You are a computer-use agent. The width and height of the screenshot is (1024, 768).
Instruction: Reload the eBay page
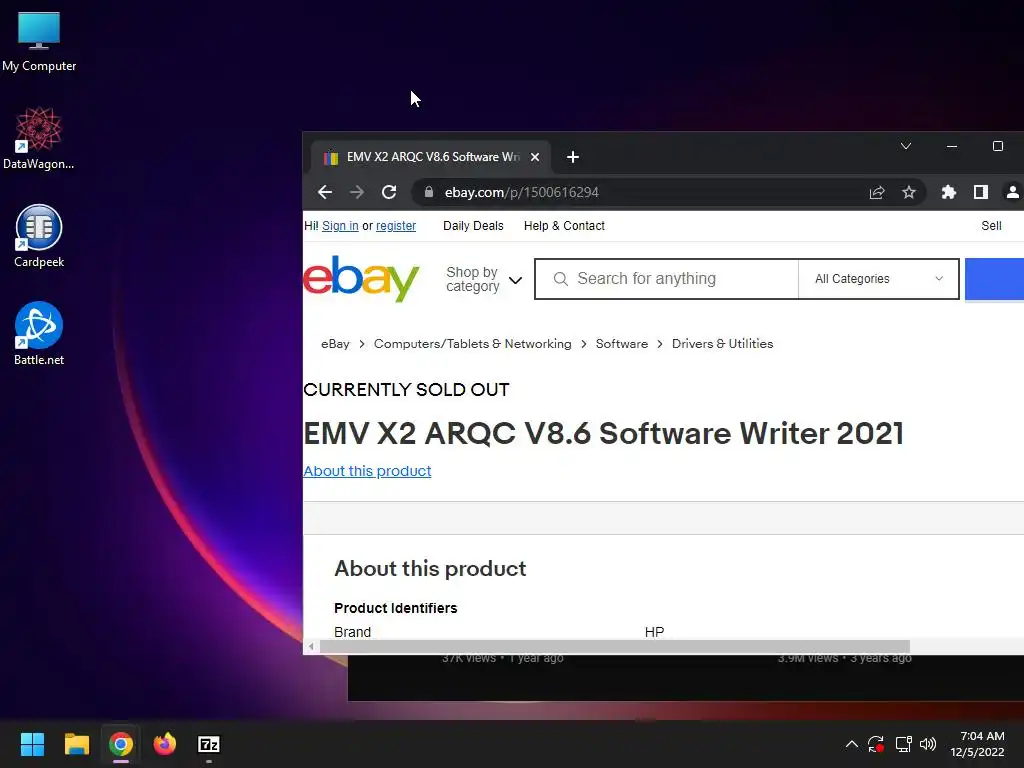point(389,192)
